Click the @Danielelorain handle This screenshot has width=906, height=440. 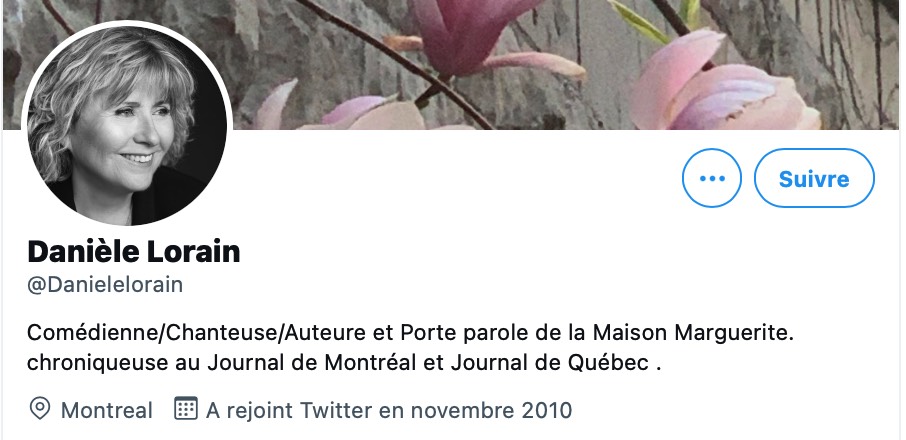pyautogui.click(x=105, y=285)
